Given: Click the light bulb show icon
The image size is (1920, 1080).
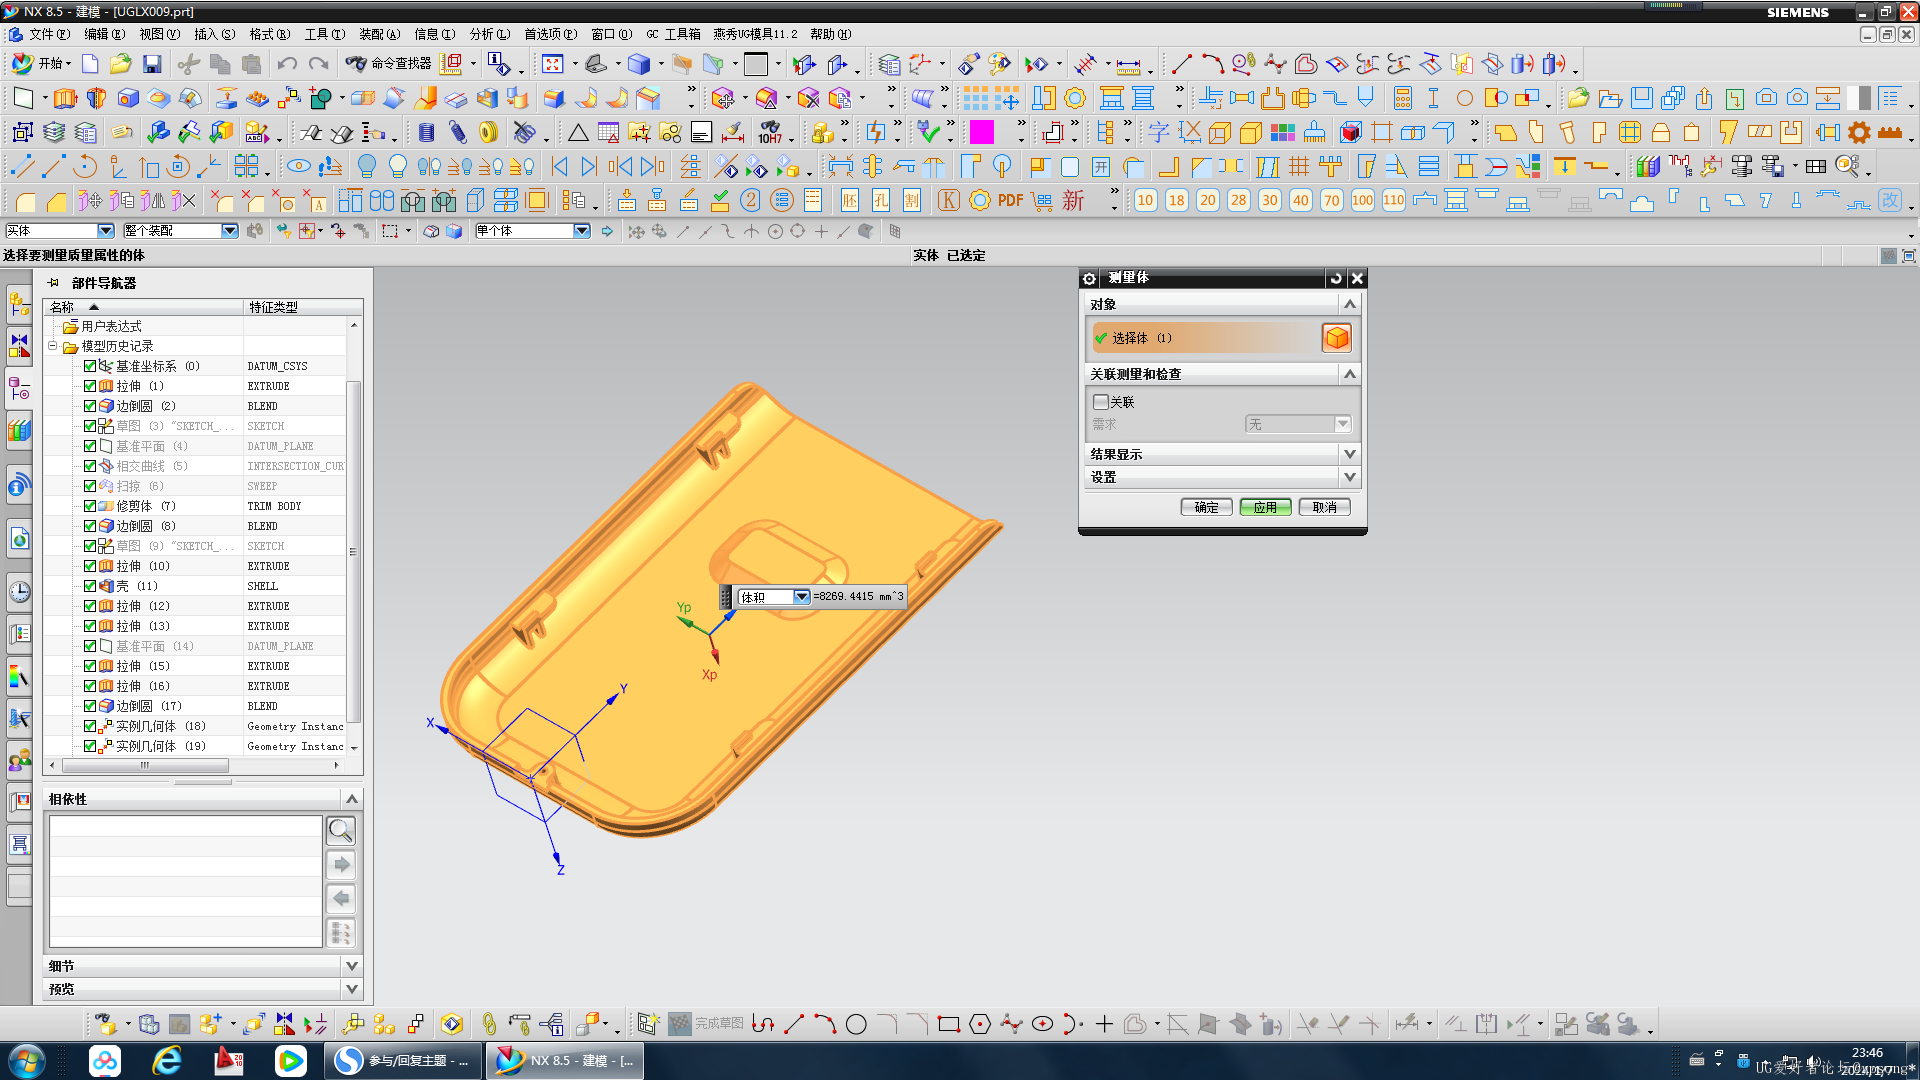Looking at the screenshot, I should click(398, 166).
